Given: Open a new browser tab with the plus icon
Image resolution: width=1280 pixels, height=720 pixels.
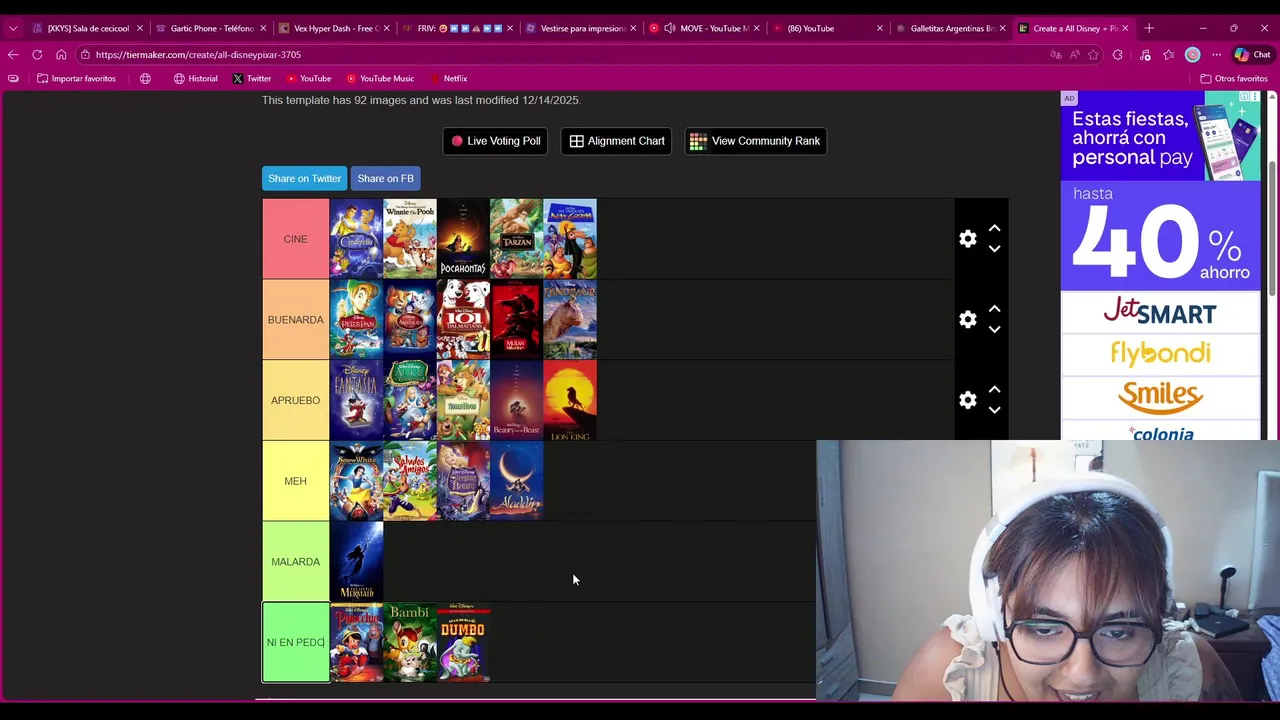Looking at the screenshot, I should 1149,28.
